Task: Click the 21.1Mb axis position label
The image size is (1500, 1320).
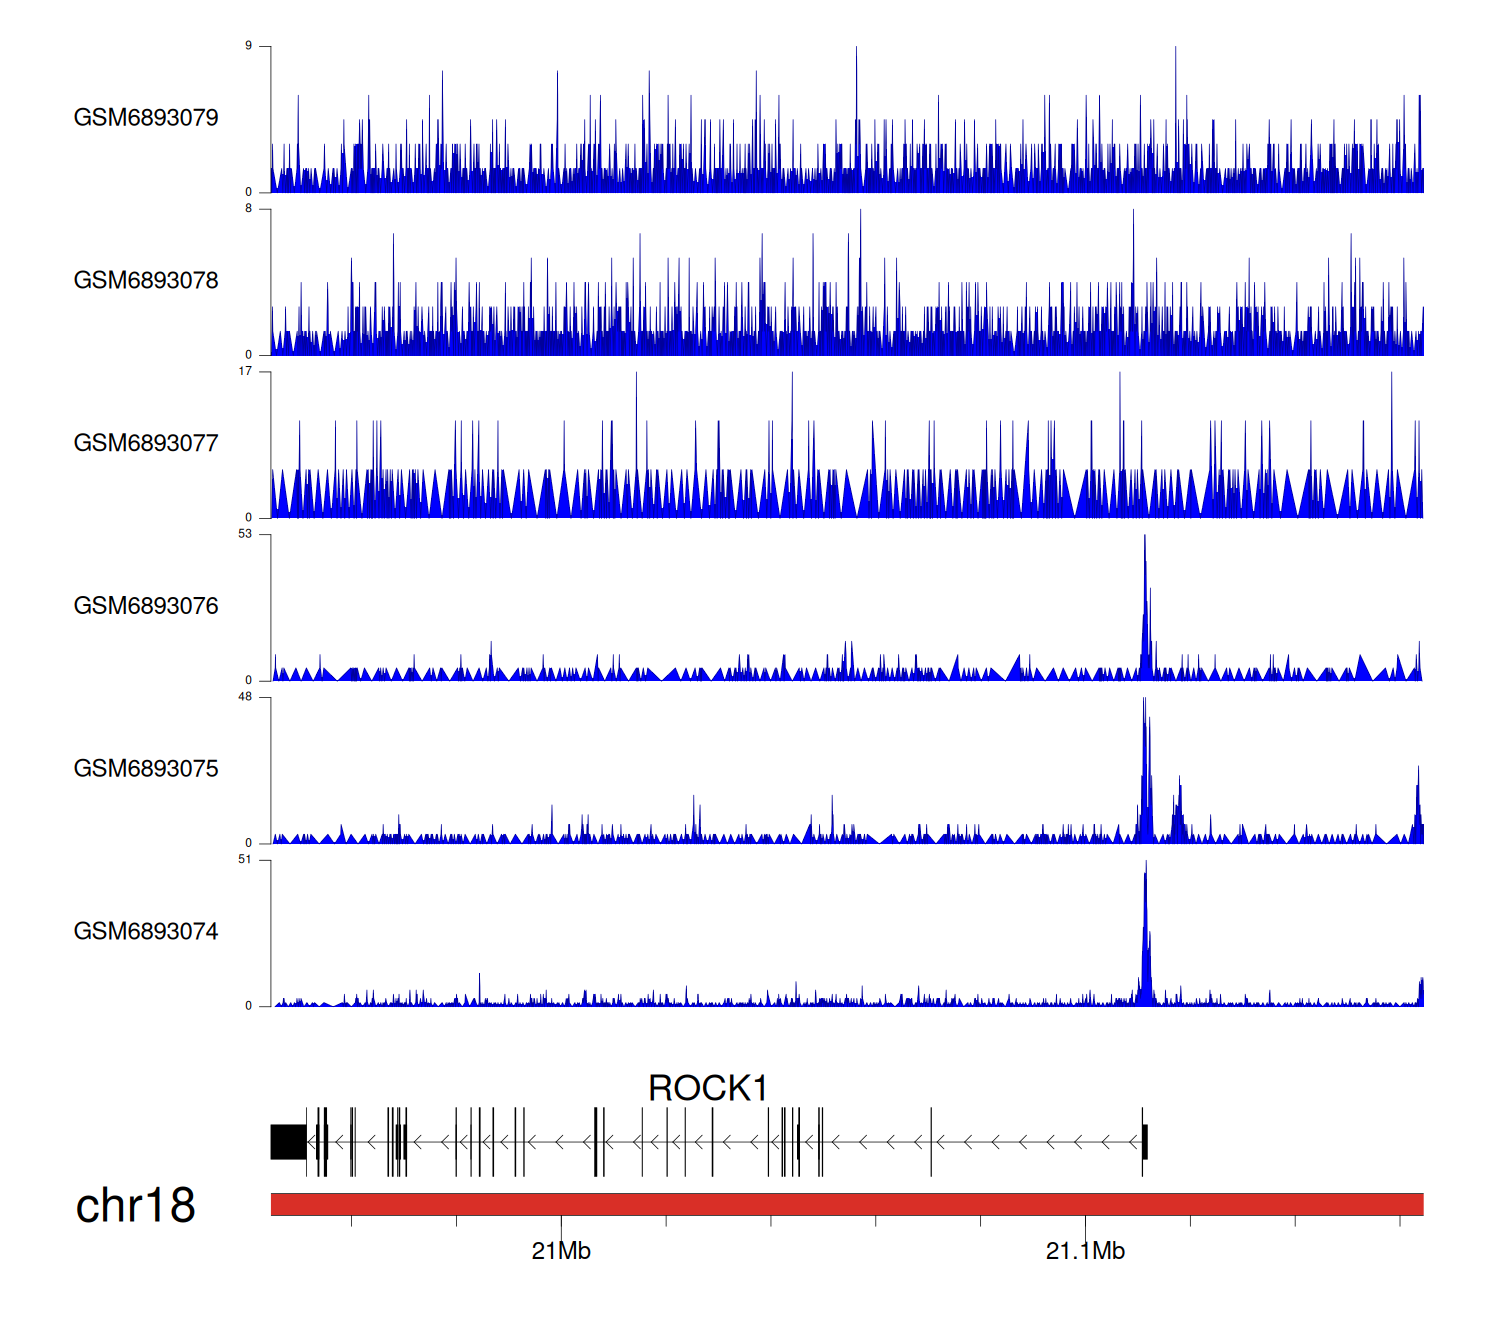Action: point(1085,1251)
